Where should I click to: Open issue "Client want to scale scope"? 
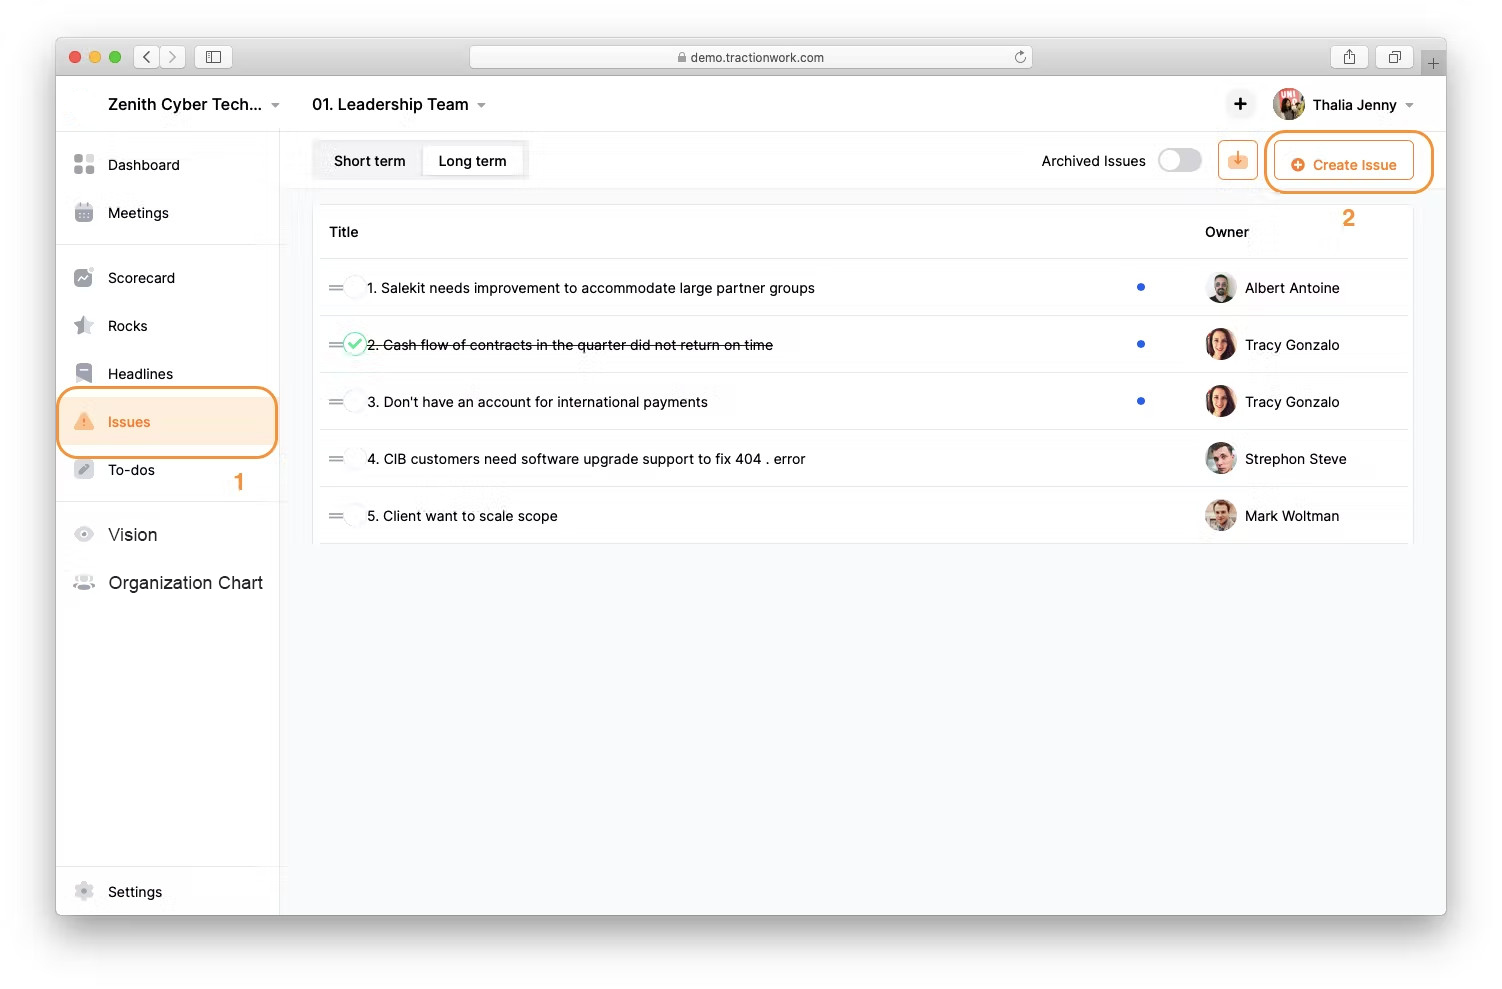click(x=462, y=516)
